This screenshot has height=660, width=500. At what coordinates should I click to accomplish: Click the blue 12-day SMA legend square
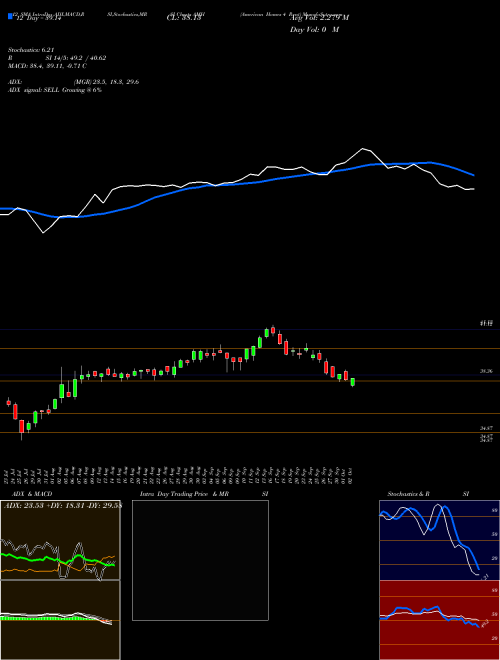pyautogui.click(x=10, y=16)
